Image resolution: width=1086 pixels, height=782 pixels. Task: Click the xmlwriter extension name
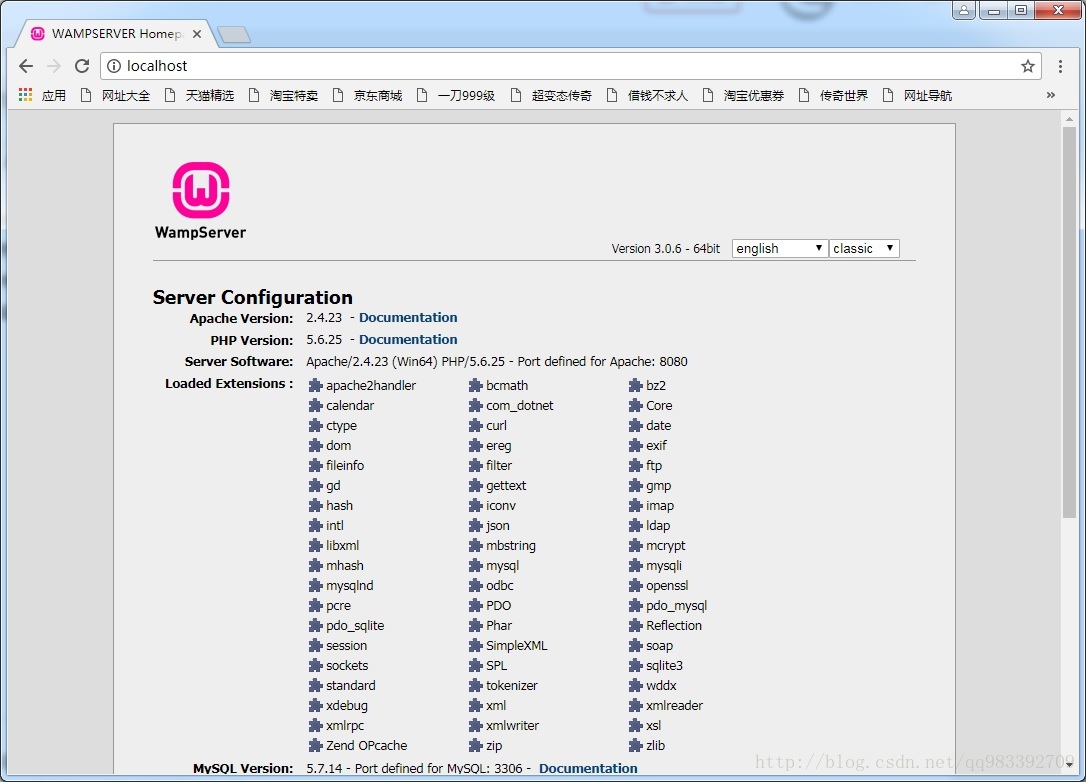tap(513, 725)
